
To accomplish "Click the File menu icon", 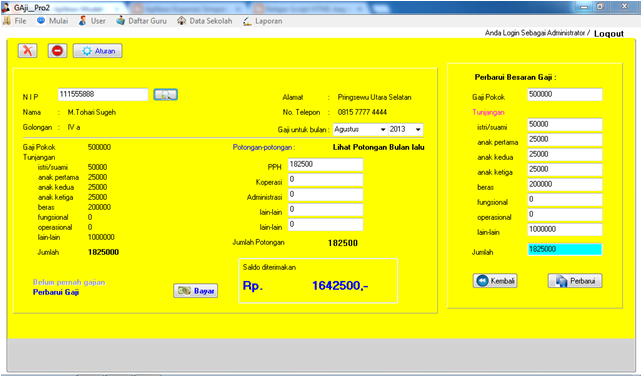I will tap(7, 21).
